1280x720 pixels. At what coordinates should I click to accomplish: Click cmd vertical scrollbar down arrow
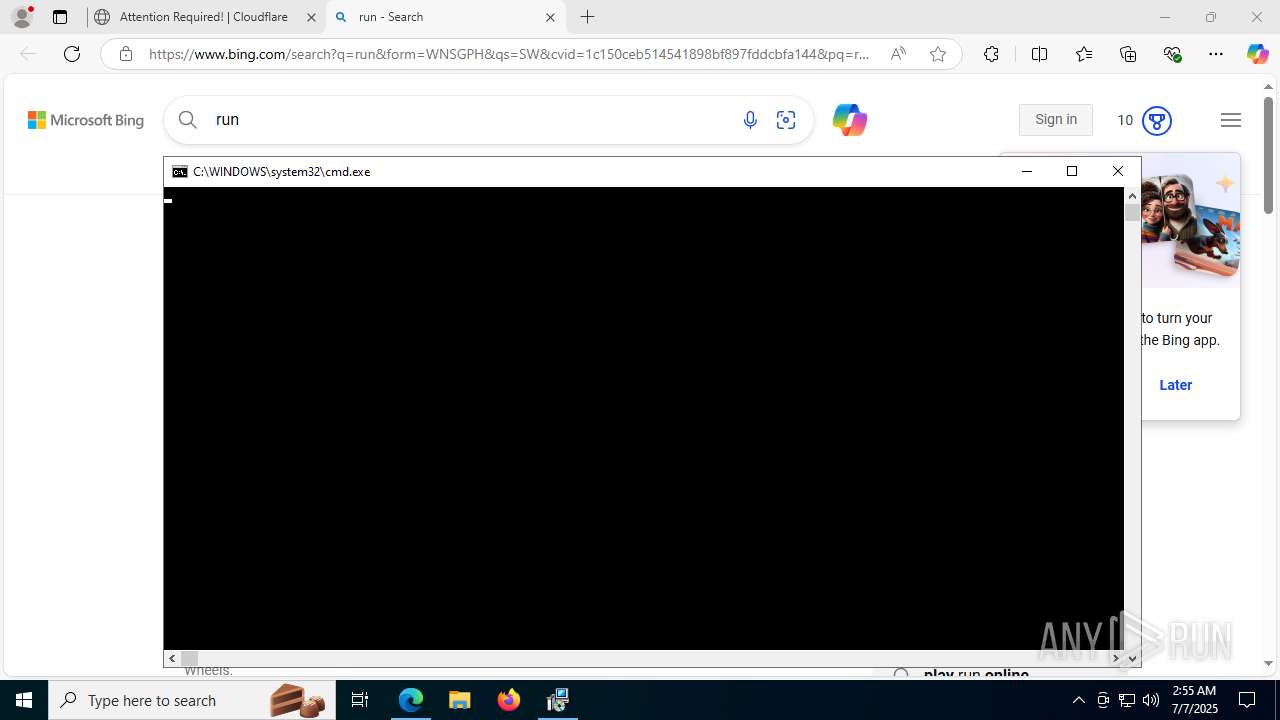click(1132, 659)
